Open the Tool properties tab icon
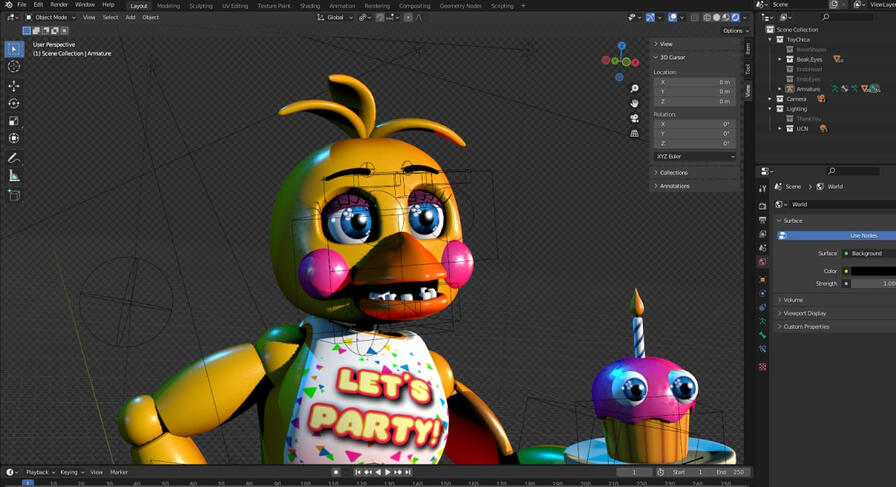 click(762, 189)
